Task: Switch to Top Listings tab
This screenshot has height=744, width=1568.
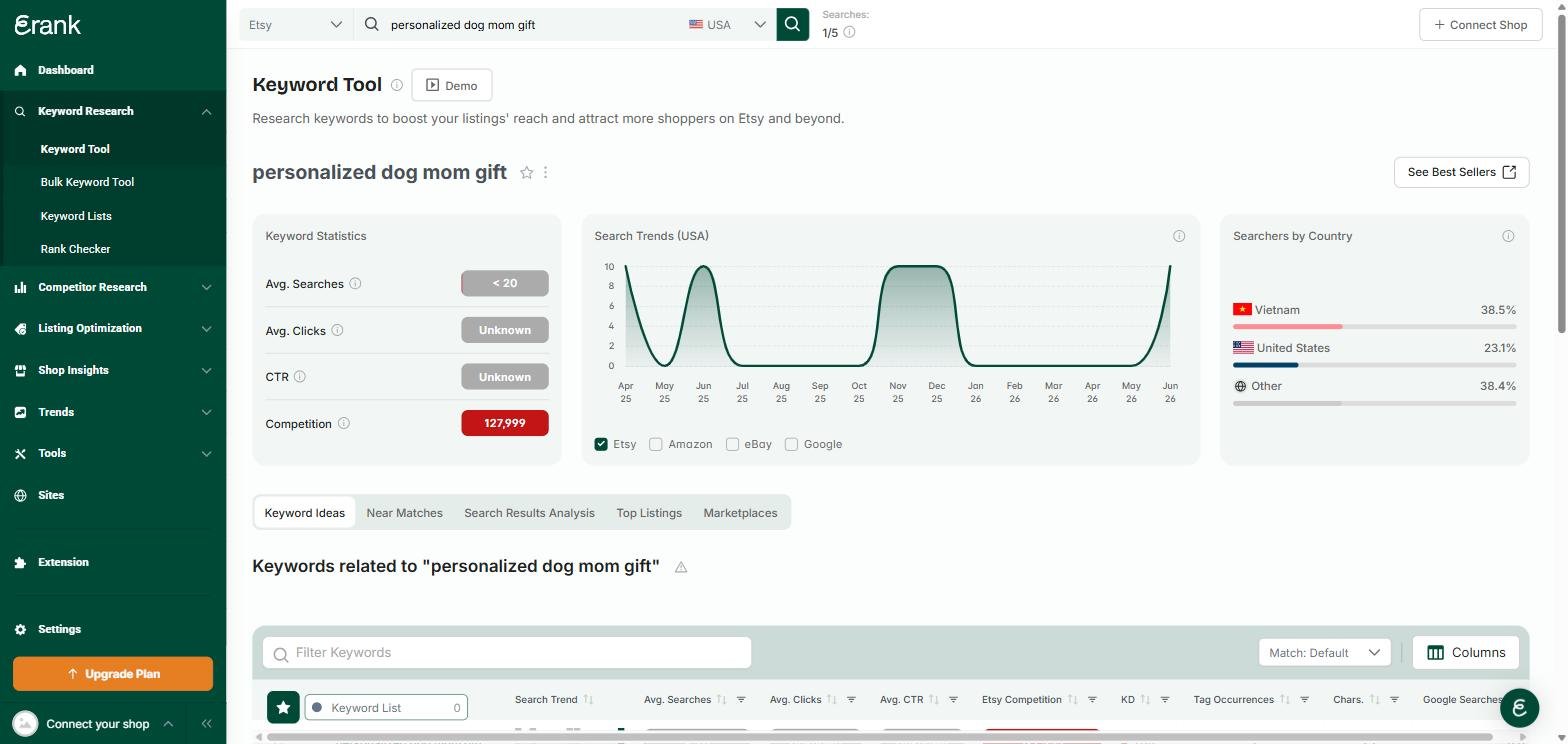Action: click(649, 513)
